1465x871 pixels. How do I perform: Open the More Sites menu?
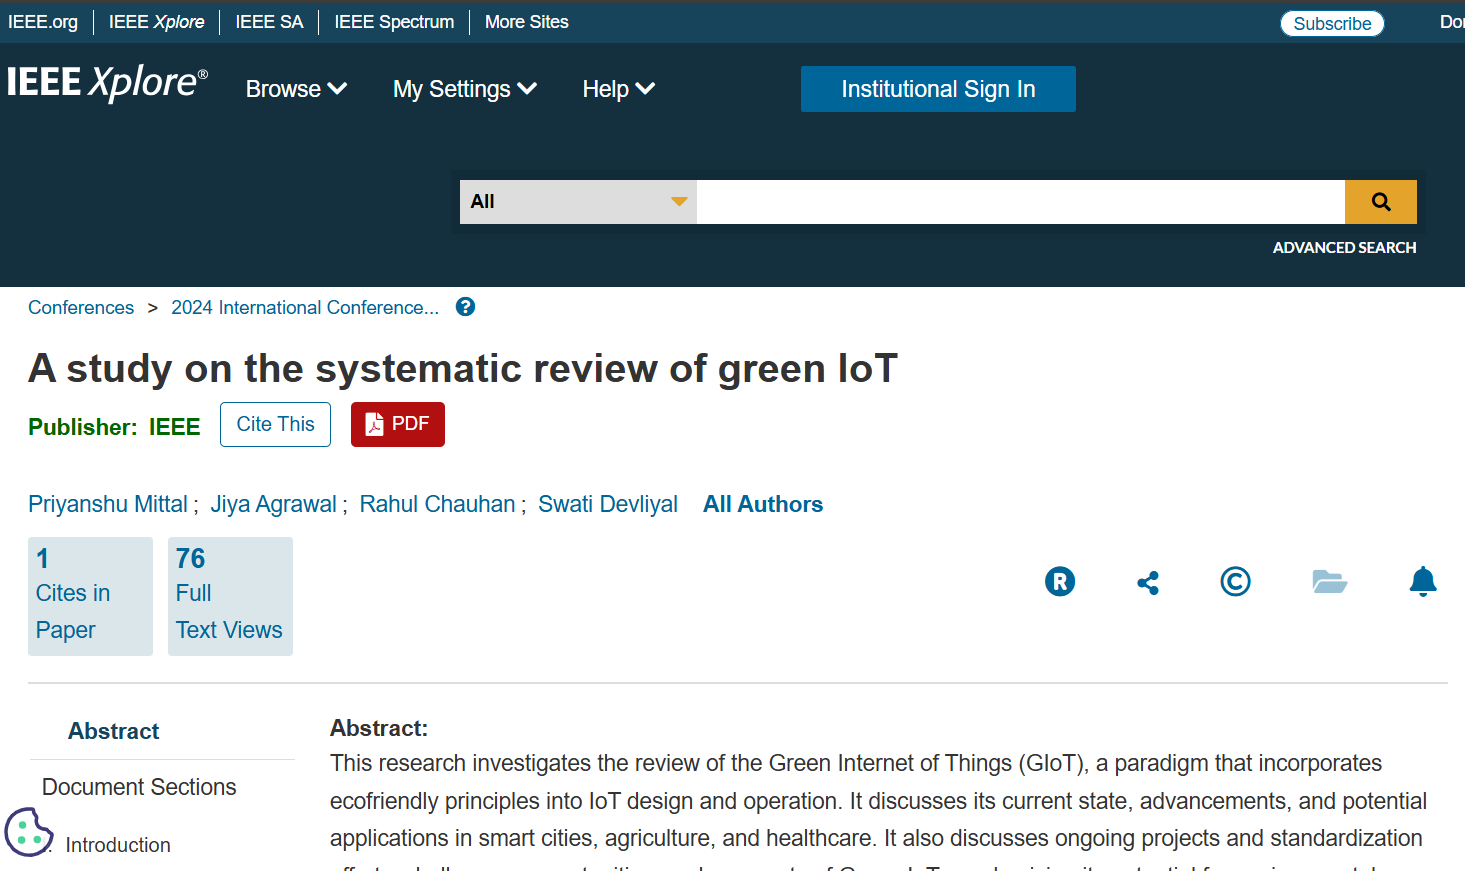click(526, 22)
